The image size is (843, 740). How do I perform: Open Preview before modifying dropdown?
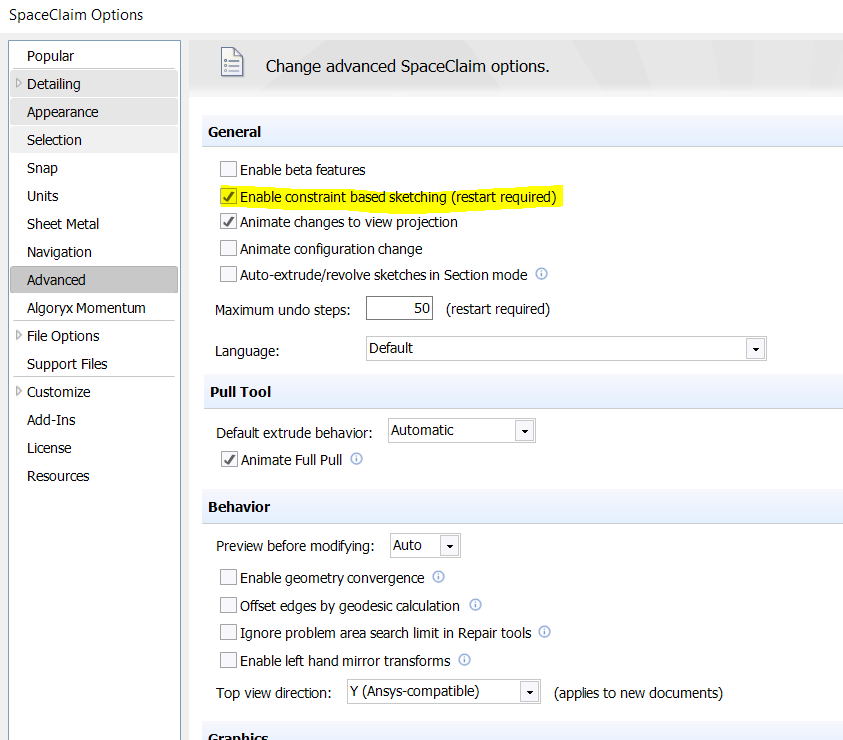point(449,546)
